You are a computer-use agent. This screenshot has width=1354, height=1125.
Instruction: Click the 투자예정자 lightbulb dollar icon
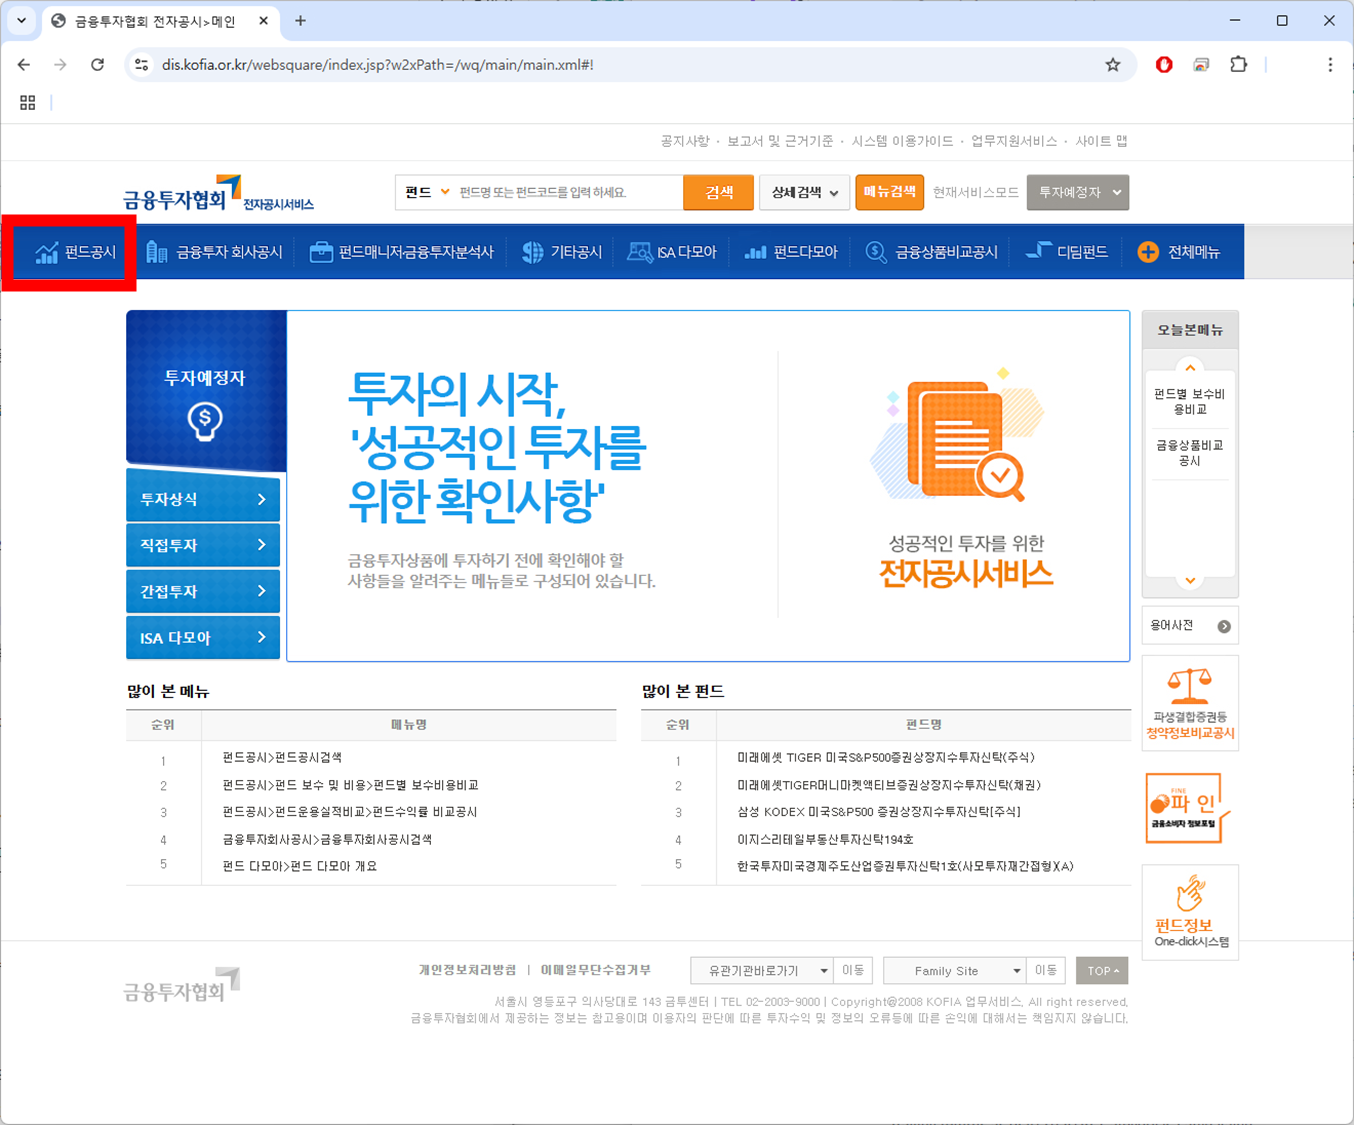tap(205, 421)
